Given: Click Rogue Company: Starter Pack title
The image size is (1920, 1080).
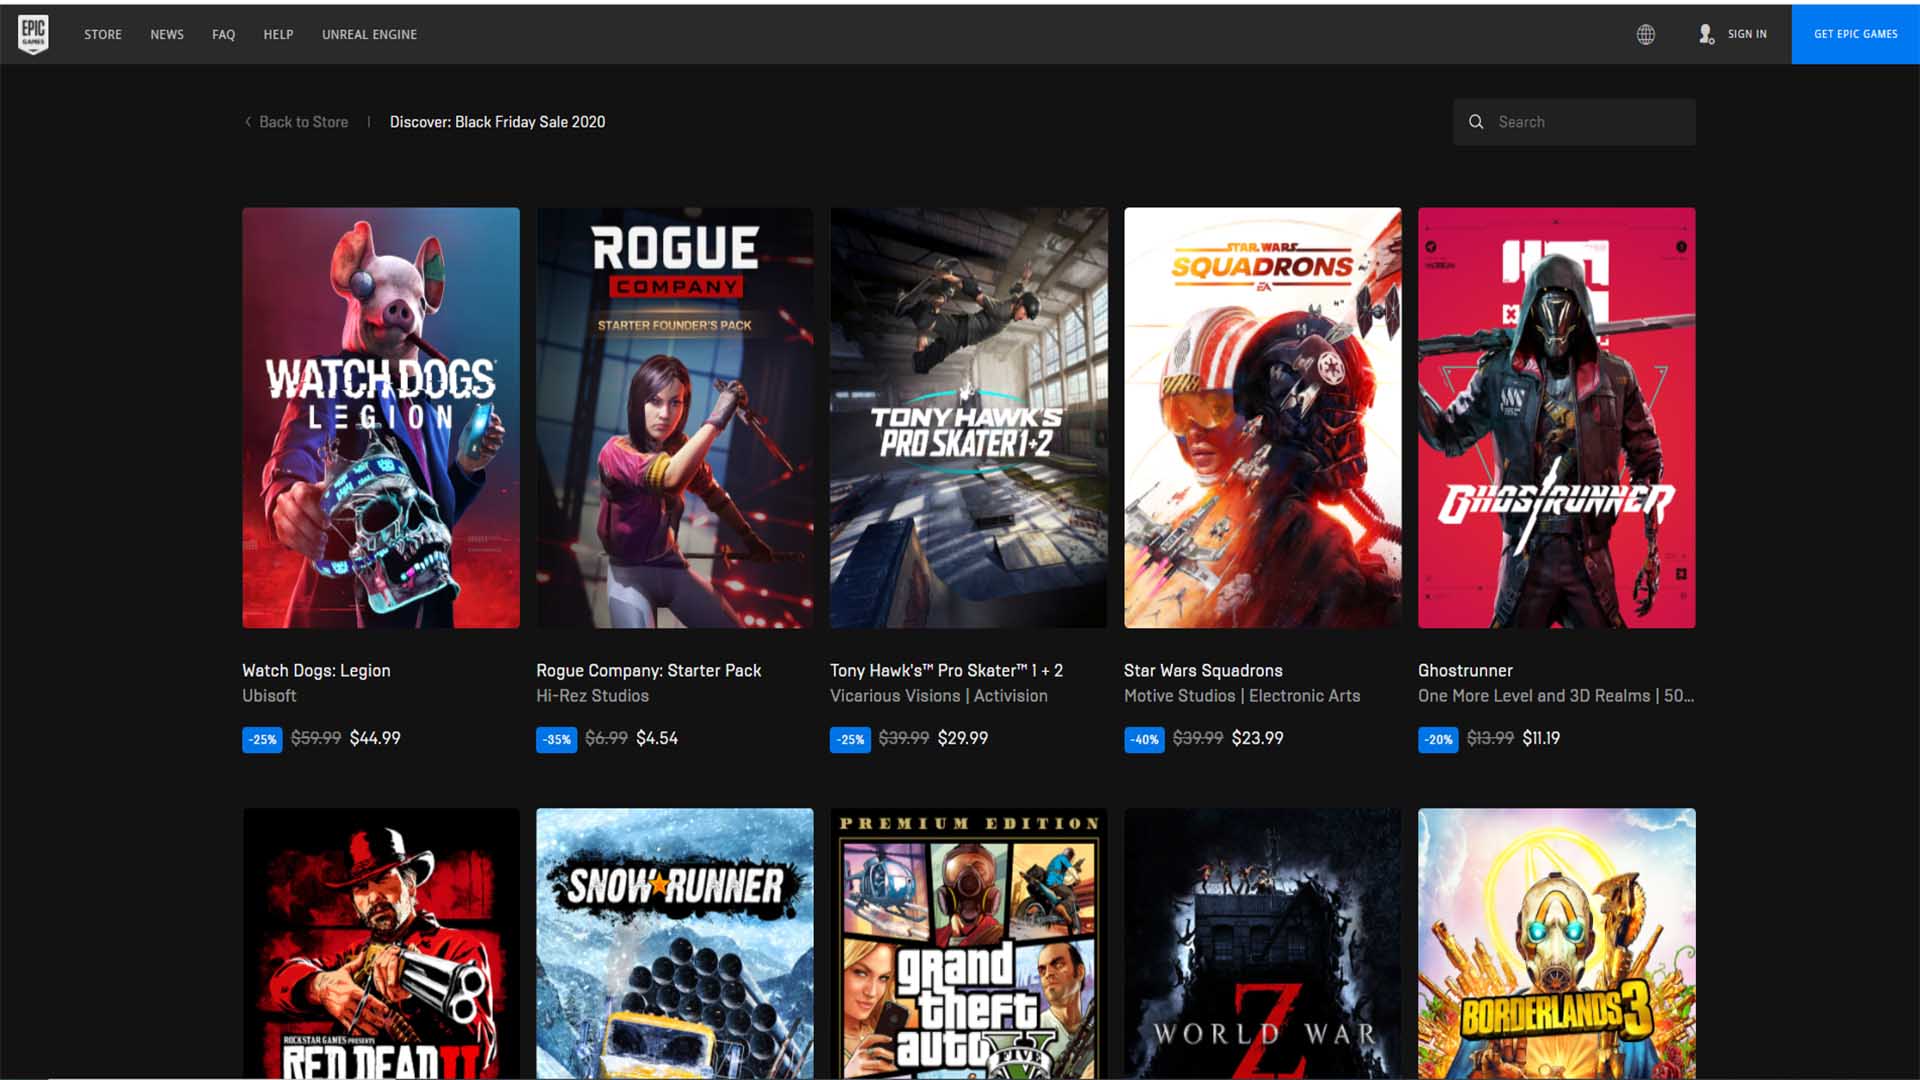Looking at the screenshot, I should pos(649,671).
